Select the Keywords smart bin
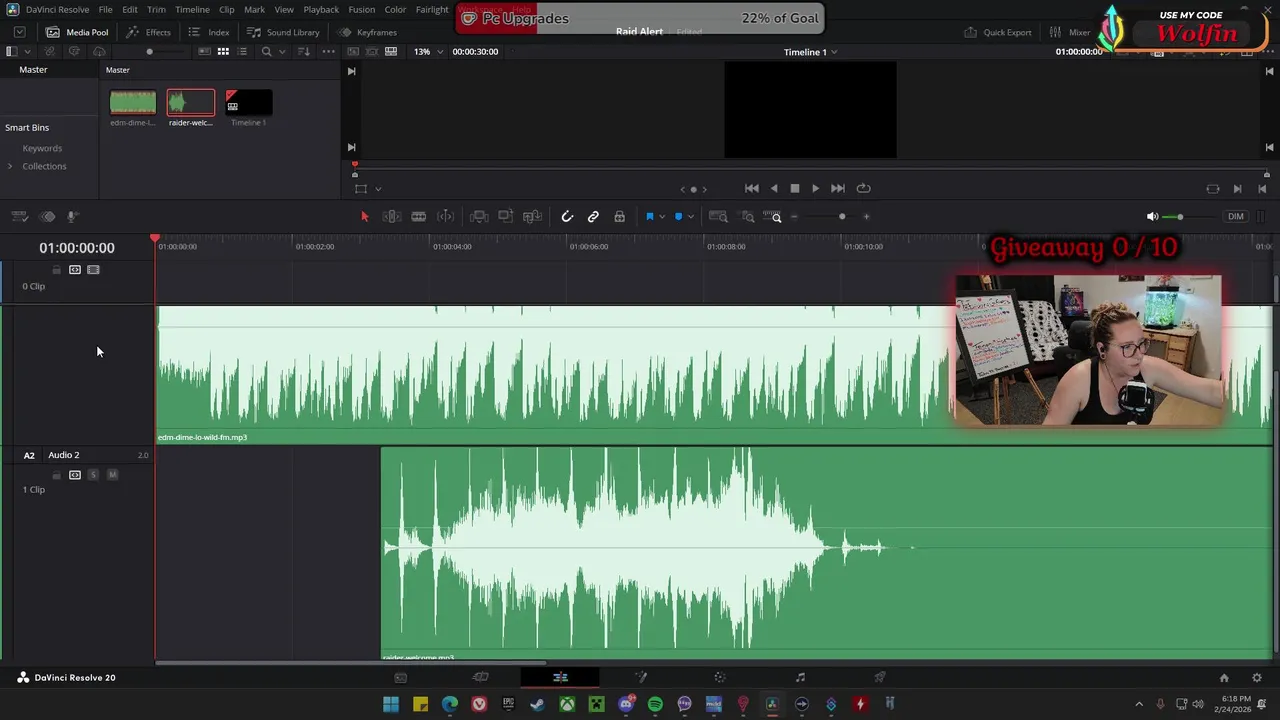 pos(42,148)
